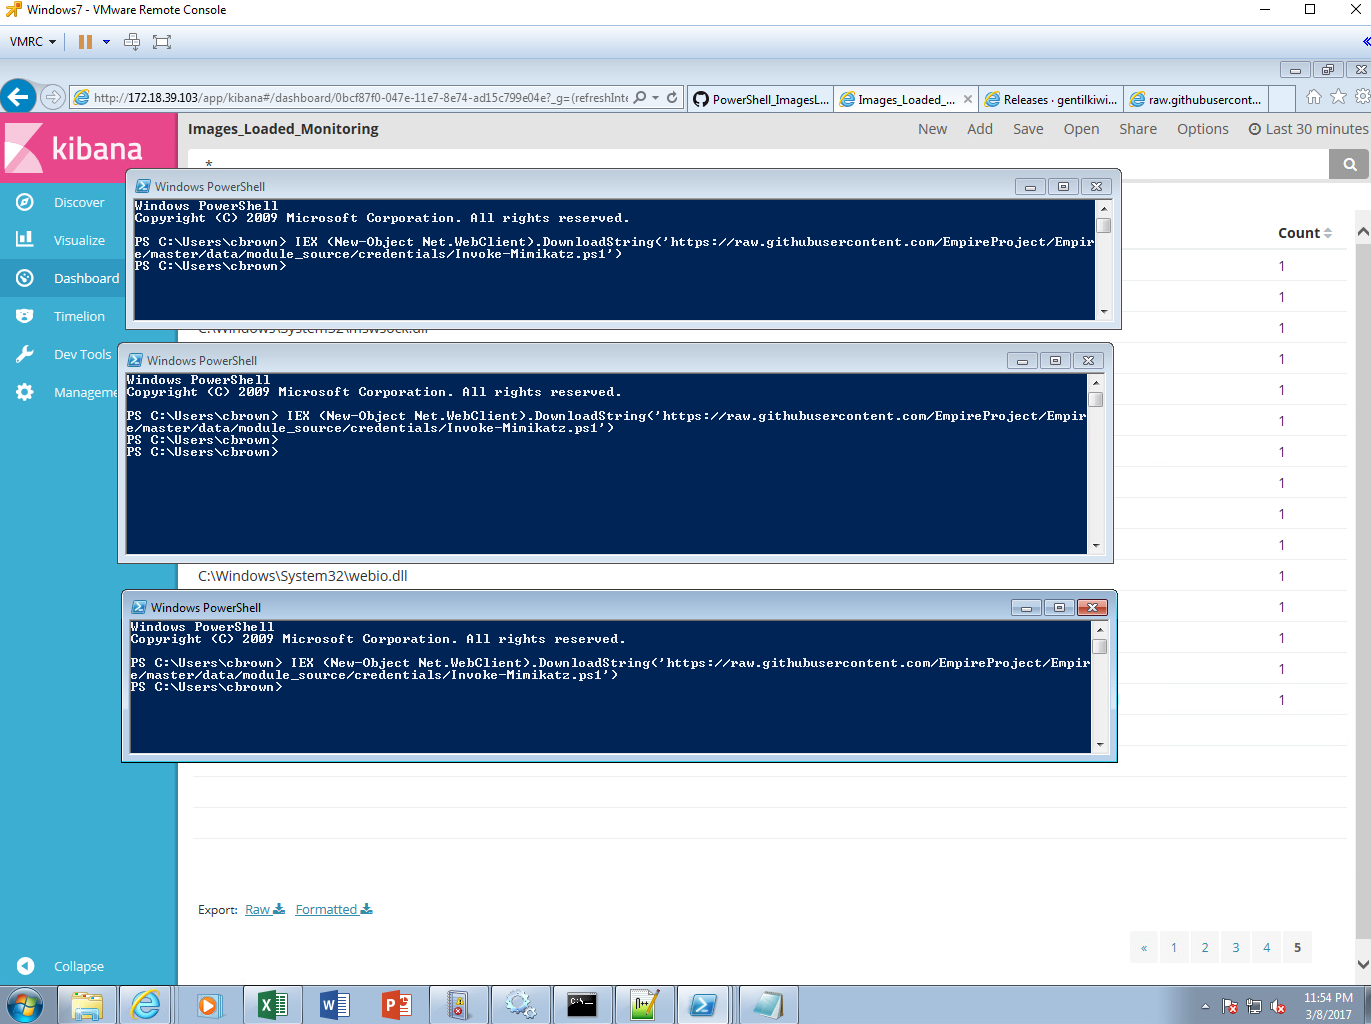The height and width of the screenshot is (1024, 1371).
Task: Export the table as Raw
Action: [x=265, y=909]
